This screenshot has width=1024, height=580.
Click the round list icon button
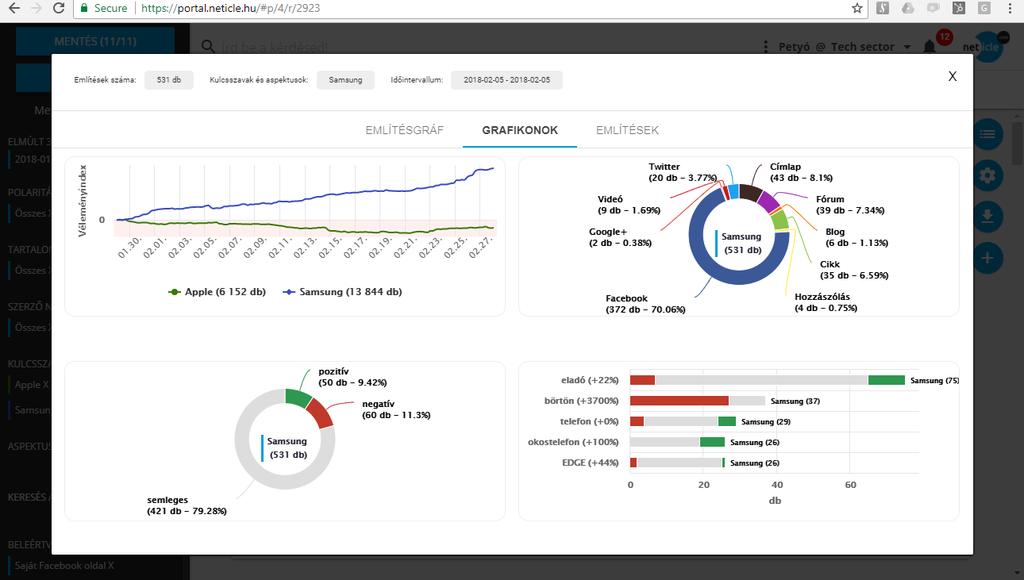(987, 134)
